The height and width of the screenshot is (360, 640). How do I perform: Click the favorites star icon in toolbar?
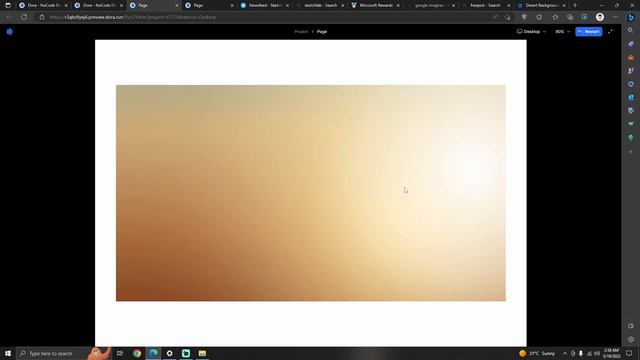coord(555,17)
